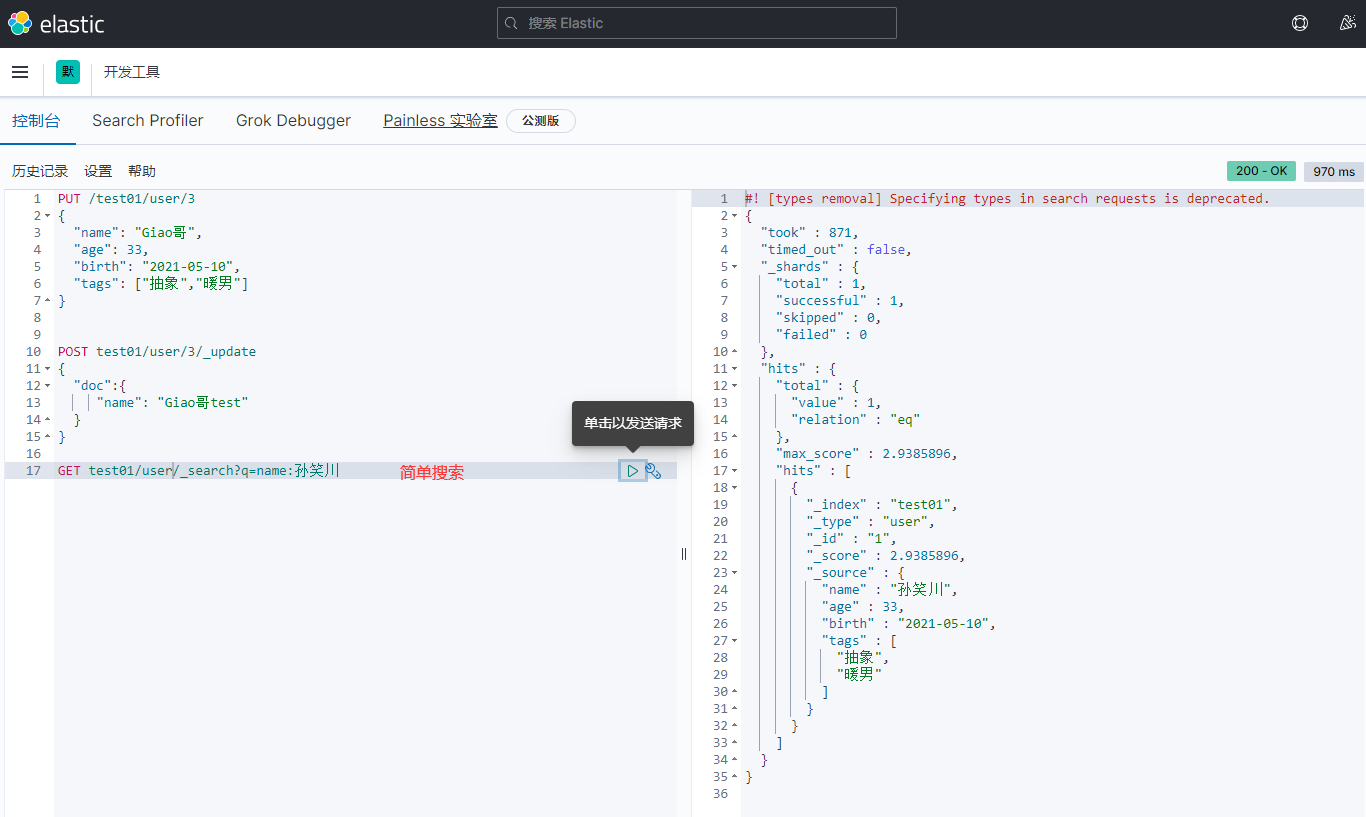
Task: Open the wrench request options icon
Action: pyautogui.click(x=654, y=471)
